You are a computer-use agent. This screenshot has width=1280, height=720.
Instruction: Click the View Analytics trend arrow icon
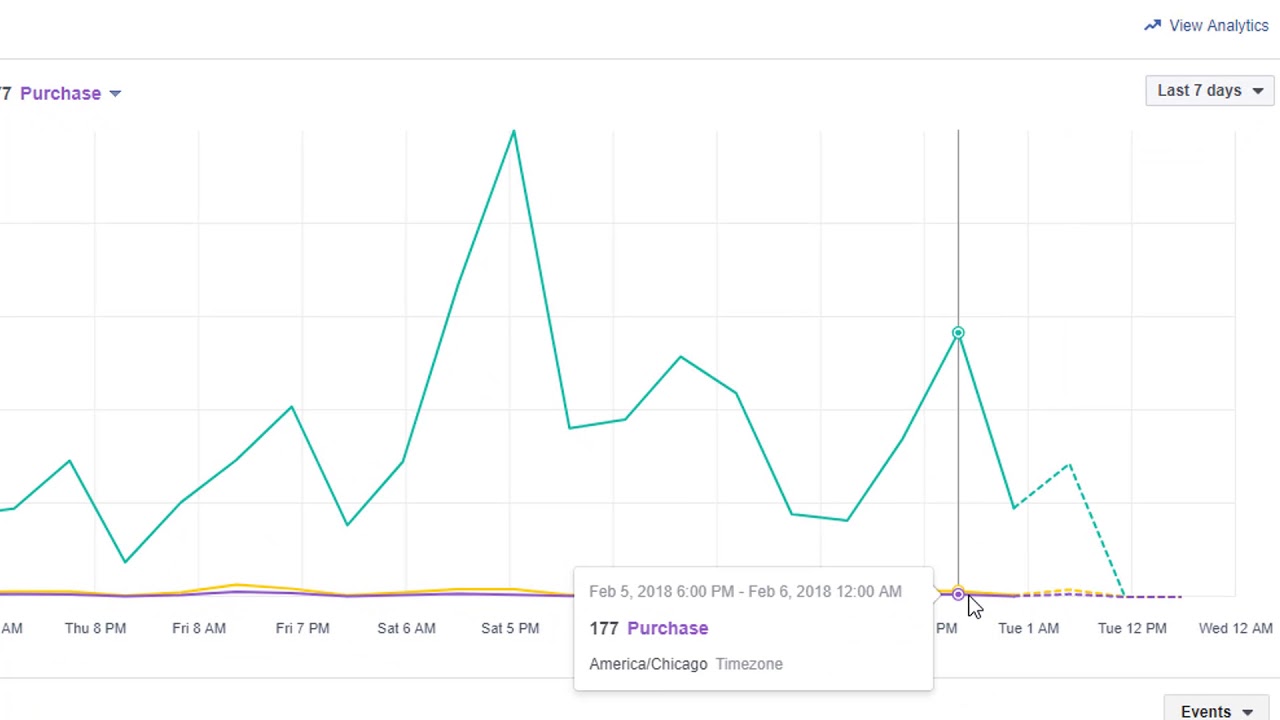coord(1152,25)
